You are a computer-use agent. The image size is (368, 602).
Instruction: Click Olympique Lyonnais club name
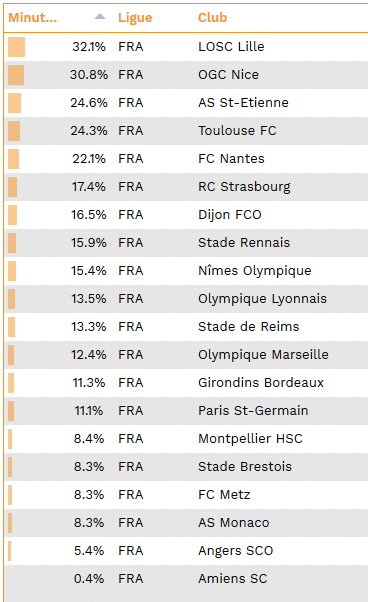click(262, 299)
